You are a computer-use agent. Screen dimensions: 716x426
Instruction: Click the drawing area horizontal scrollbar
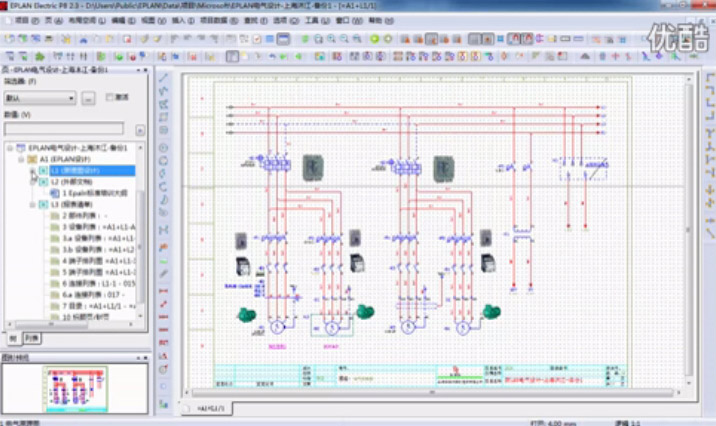click(x=433, y=393)
